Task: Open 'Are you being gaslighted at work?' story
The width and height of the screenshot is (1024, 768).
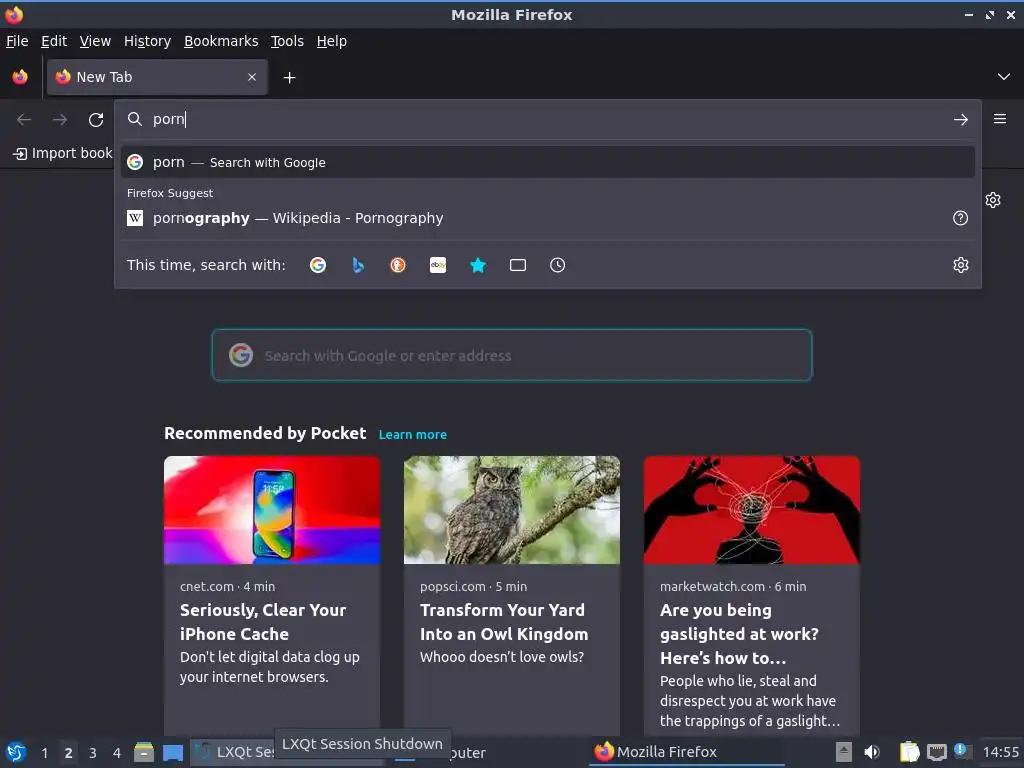Action: point(739,633)
